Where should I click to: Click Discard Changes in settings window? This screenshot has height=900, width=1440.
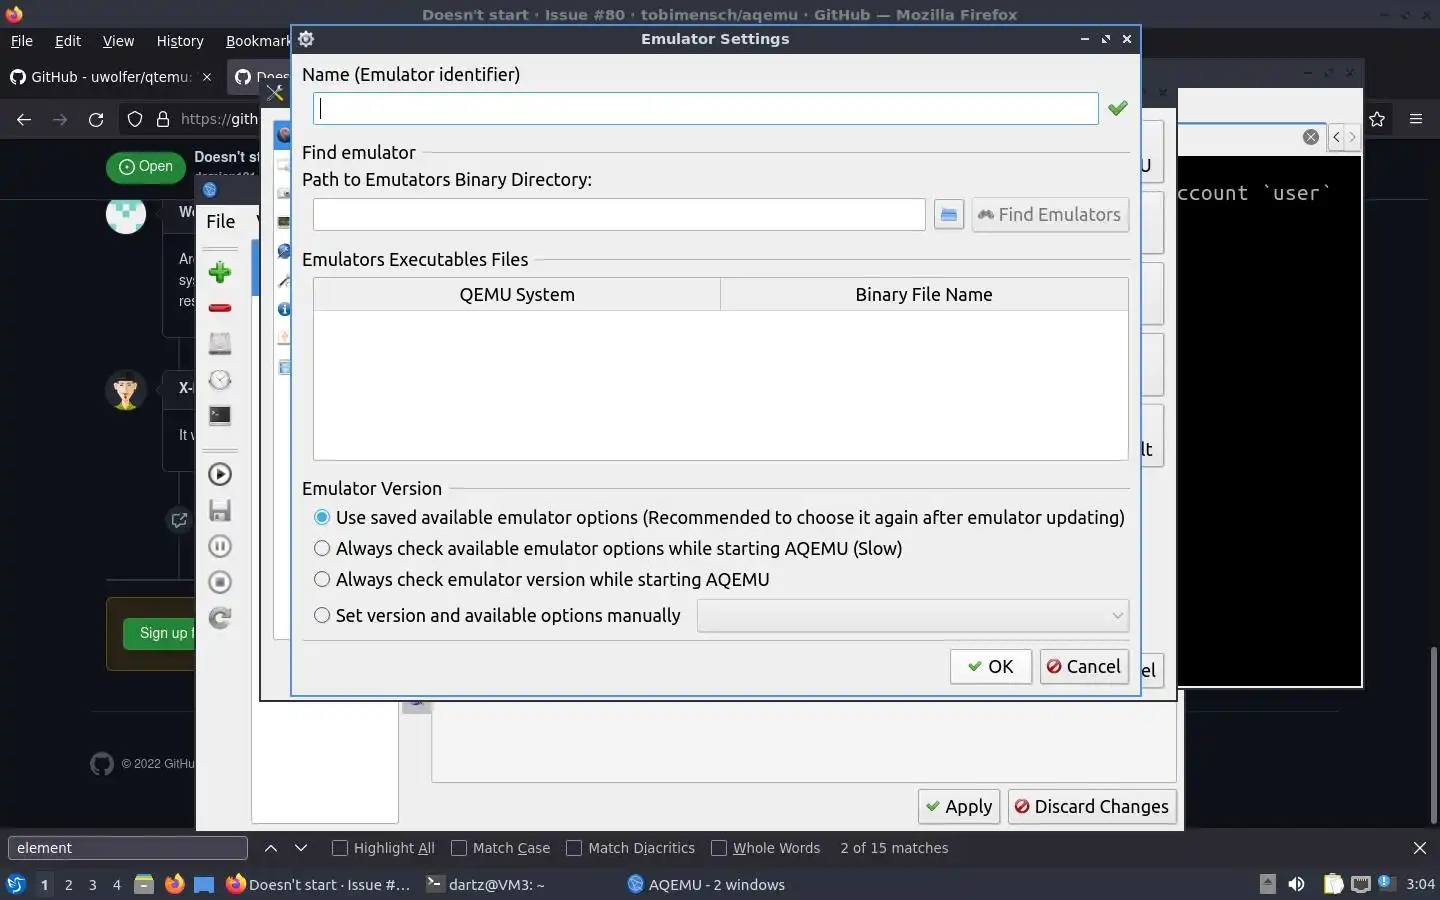pyautogui.click(x=1092, y=806)
